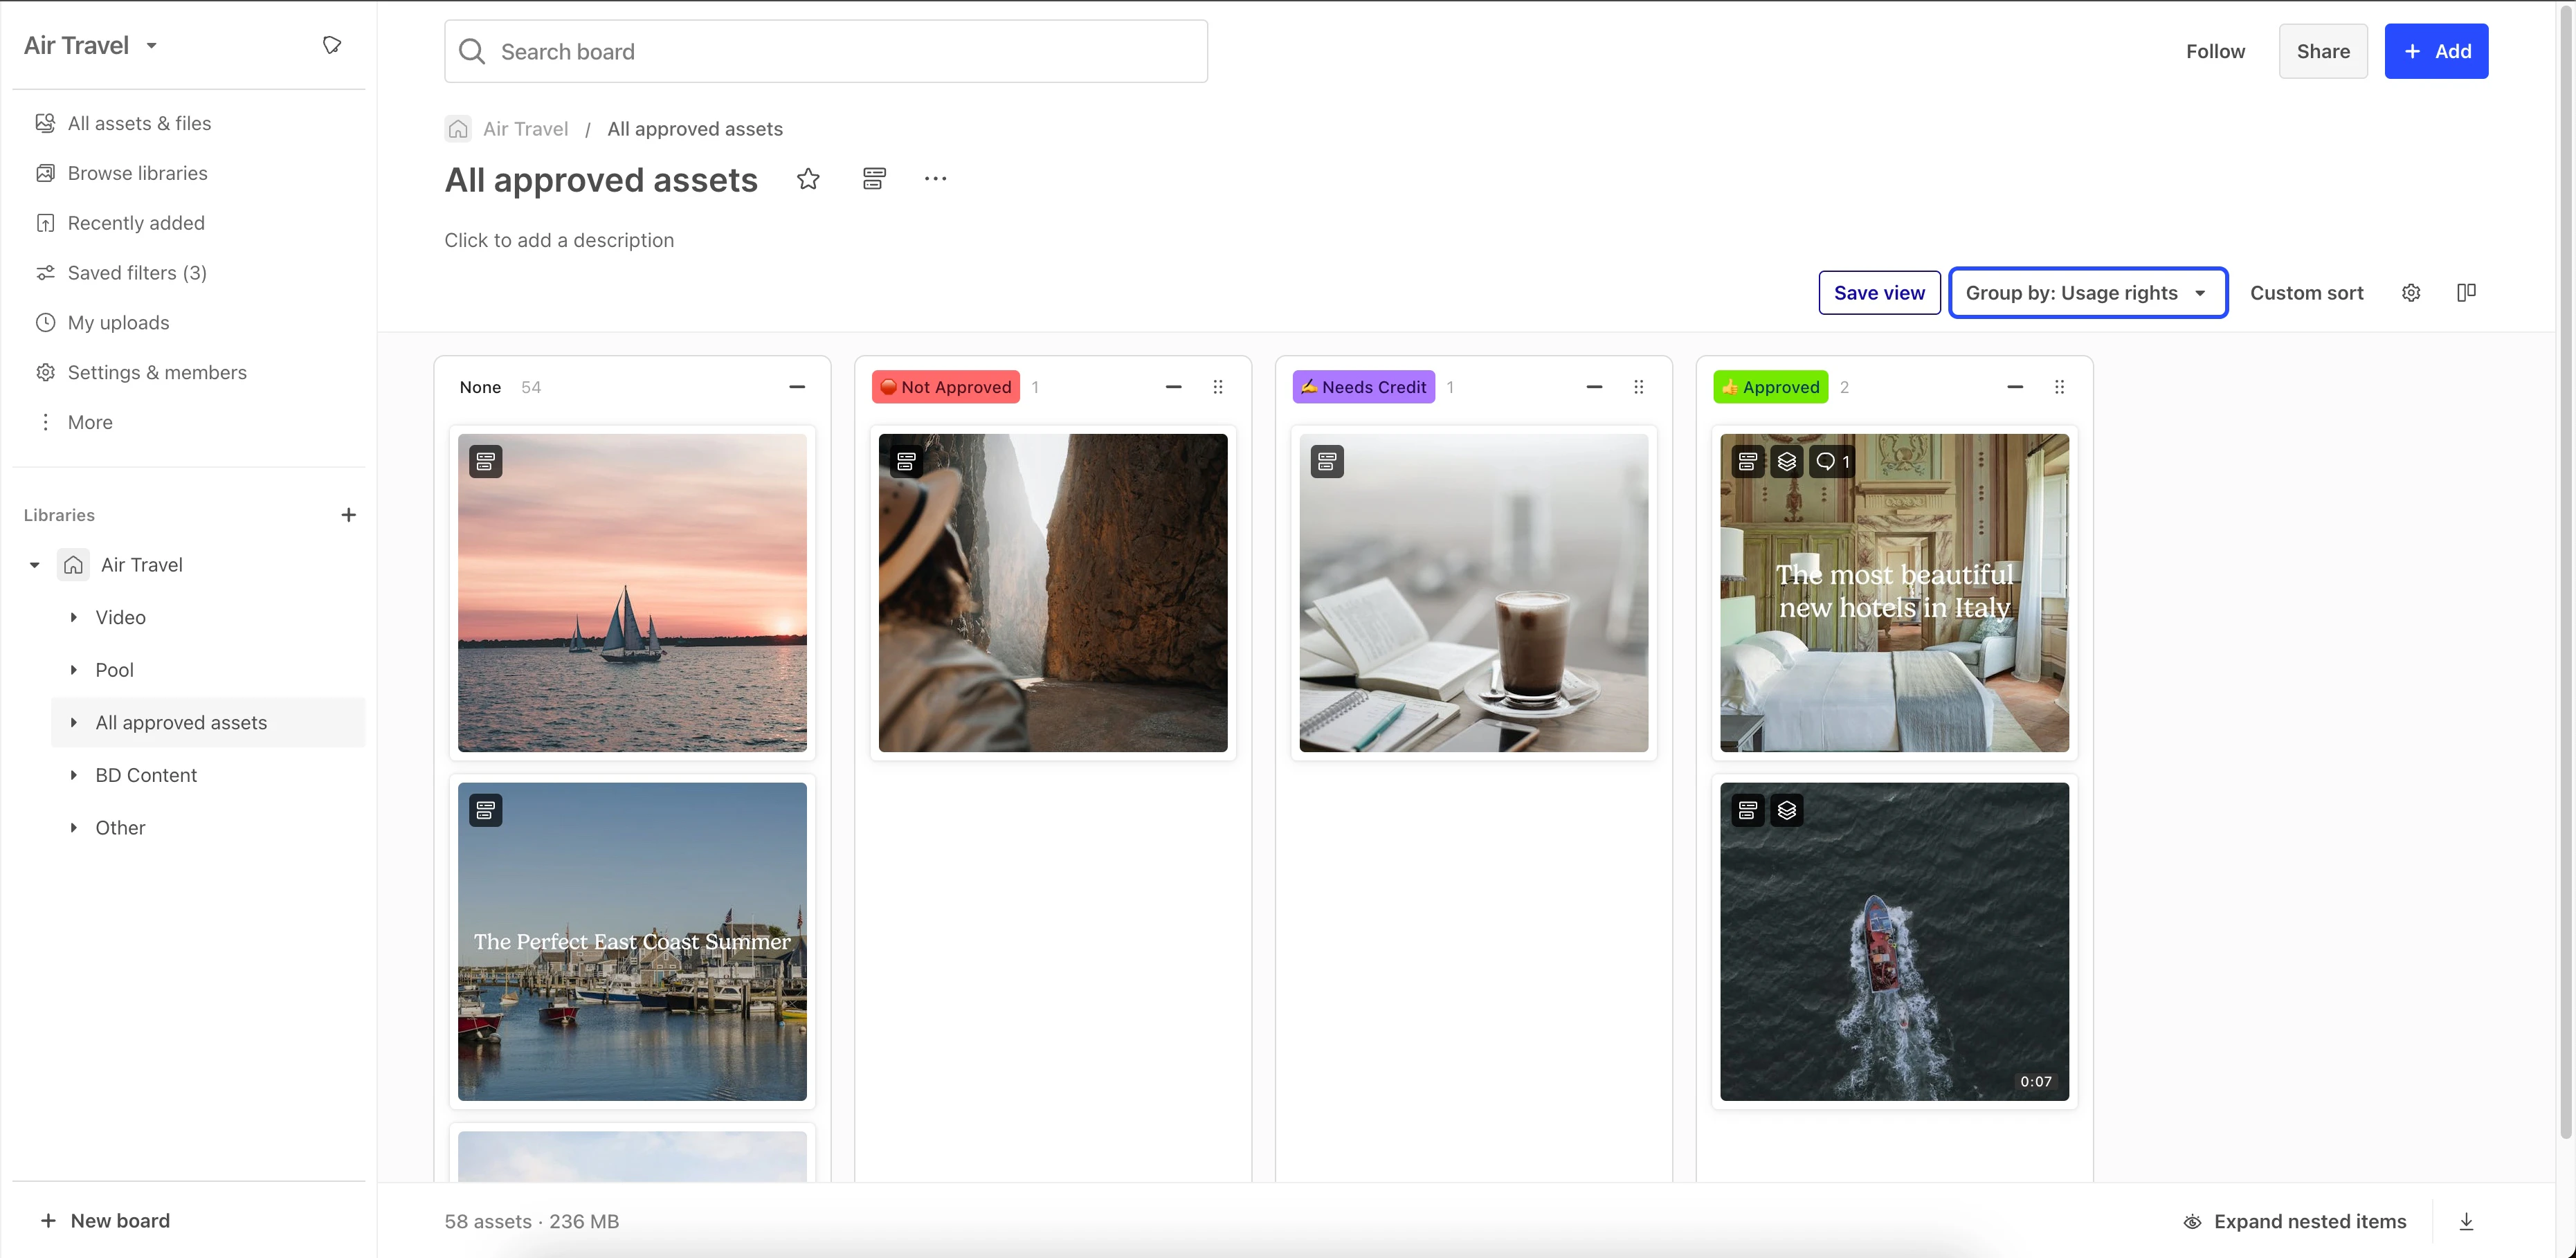Switch to the Recently added section

[x=136, y=222]
